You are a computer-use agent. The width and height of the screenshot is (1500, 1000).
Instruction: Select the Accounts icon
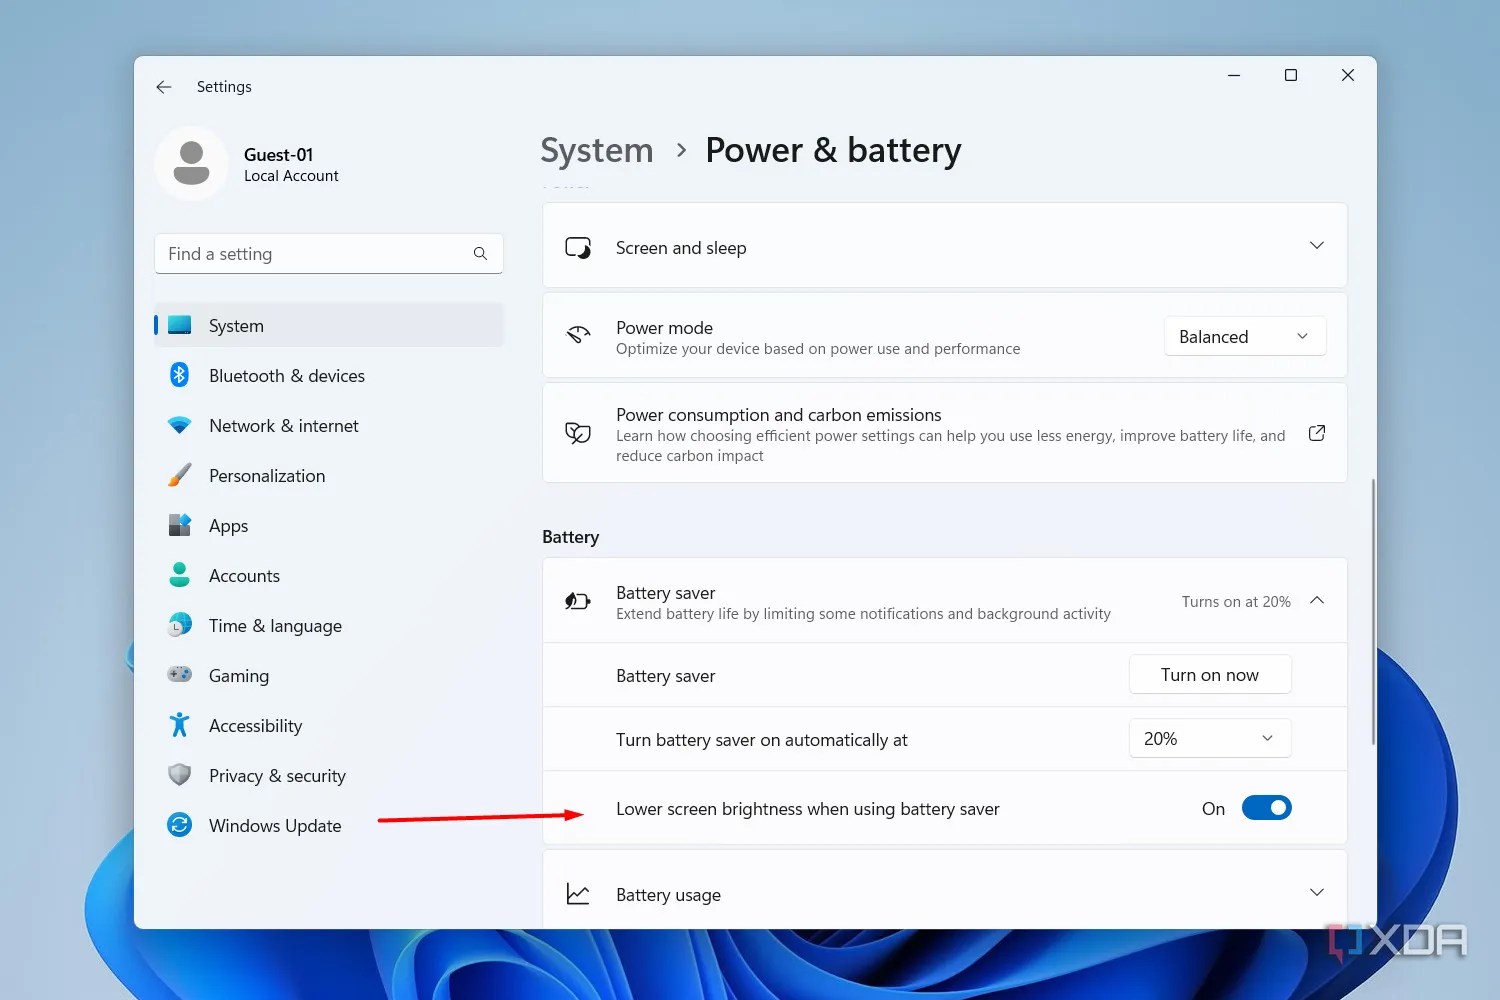pos(179,575)
